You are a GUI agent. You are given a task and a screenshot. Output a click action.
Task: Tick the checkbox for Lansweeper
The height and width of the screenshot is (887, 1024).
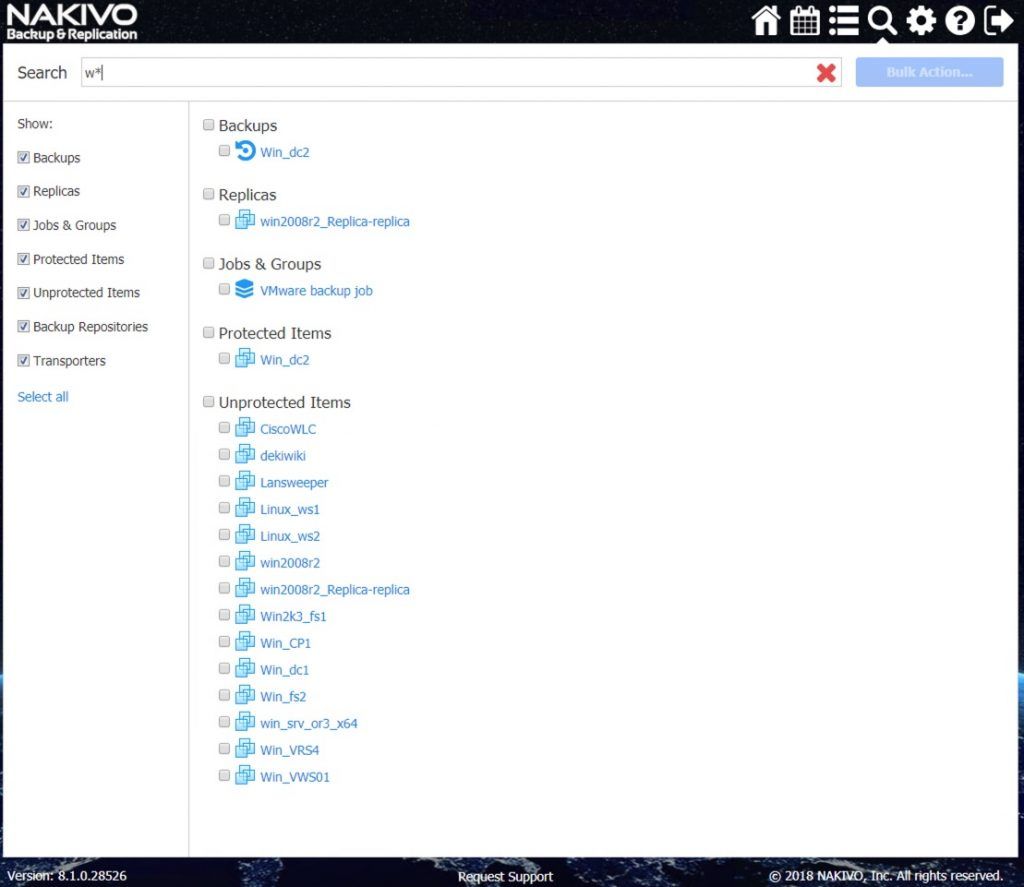point(224,481)
